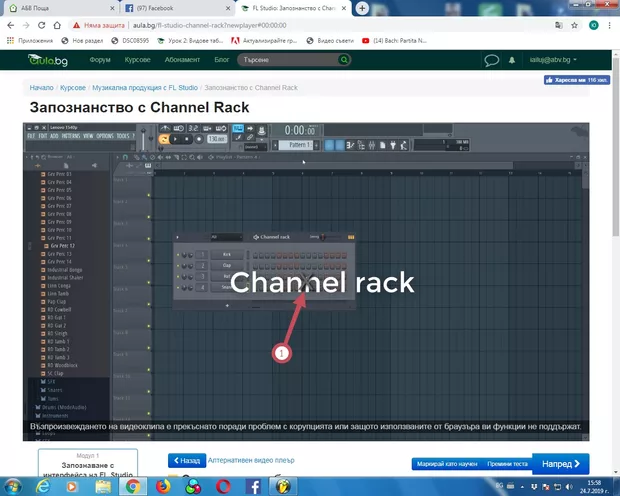Viewport: 620px width, 496px height.
Task: Click the first blue view button in FL toolbar
Action: coord(329,145)
